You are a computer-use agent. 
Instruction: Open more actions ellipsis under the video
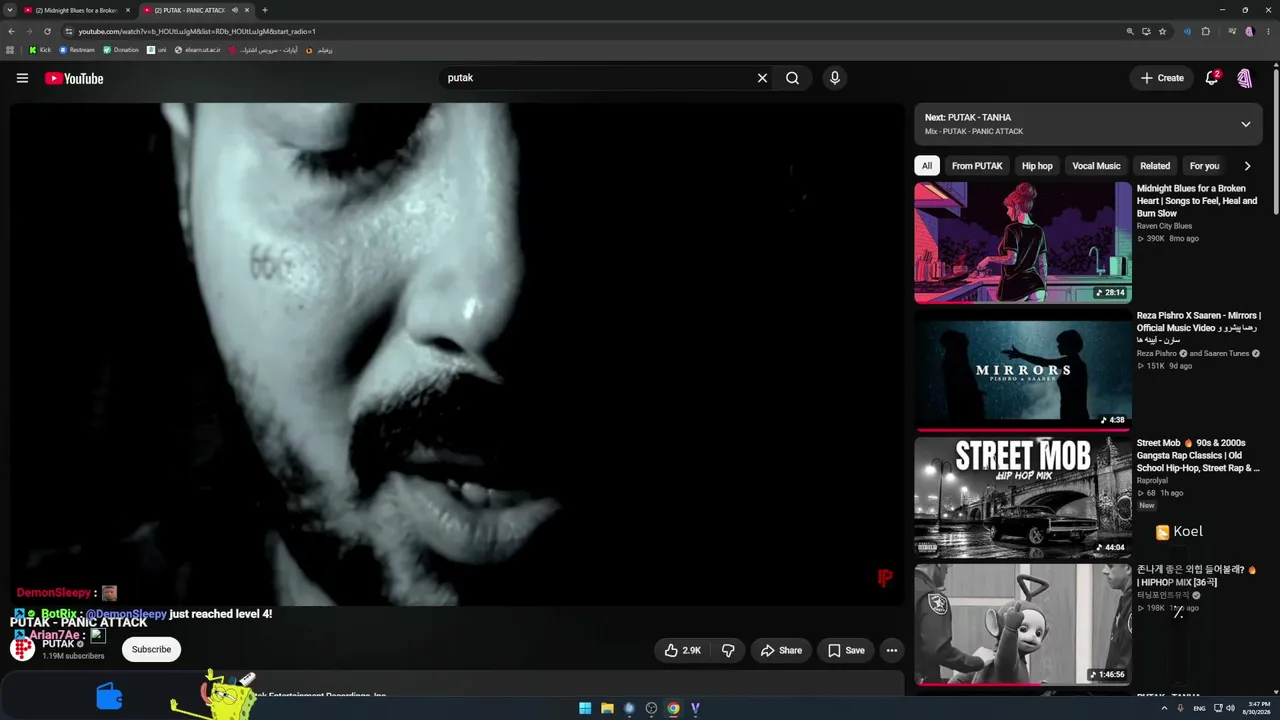point(892,650)
